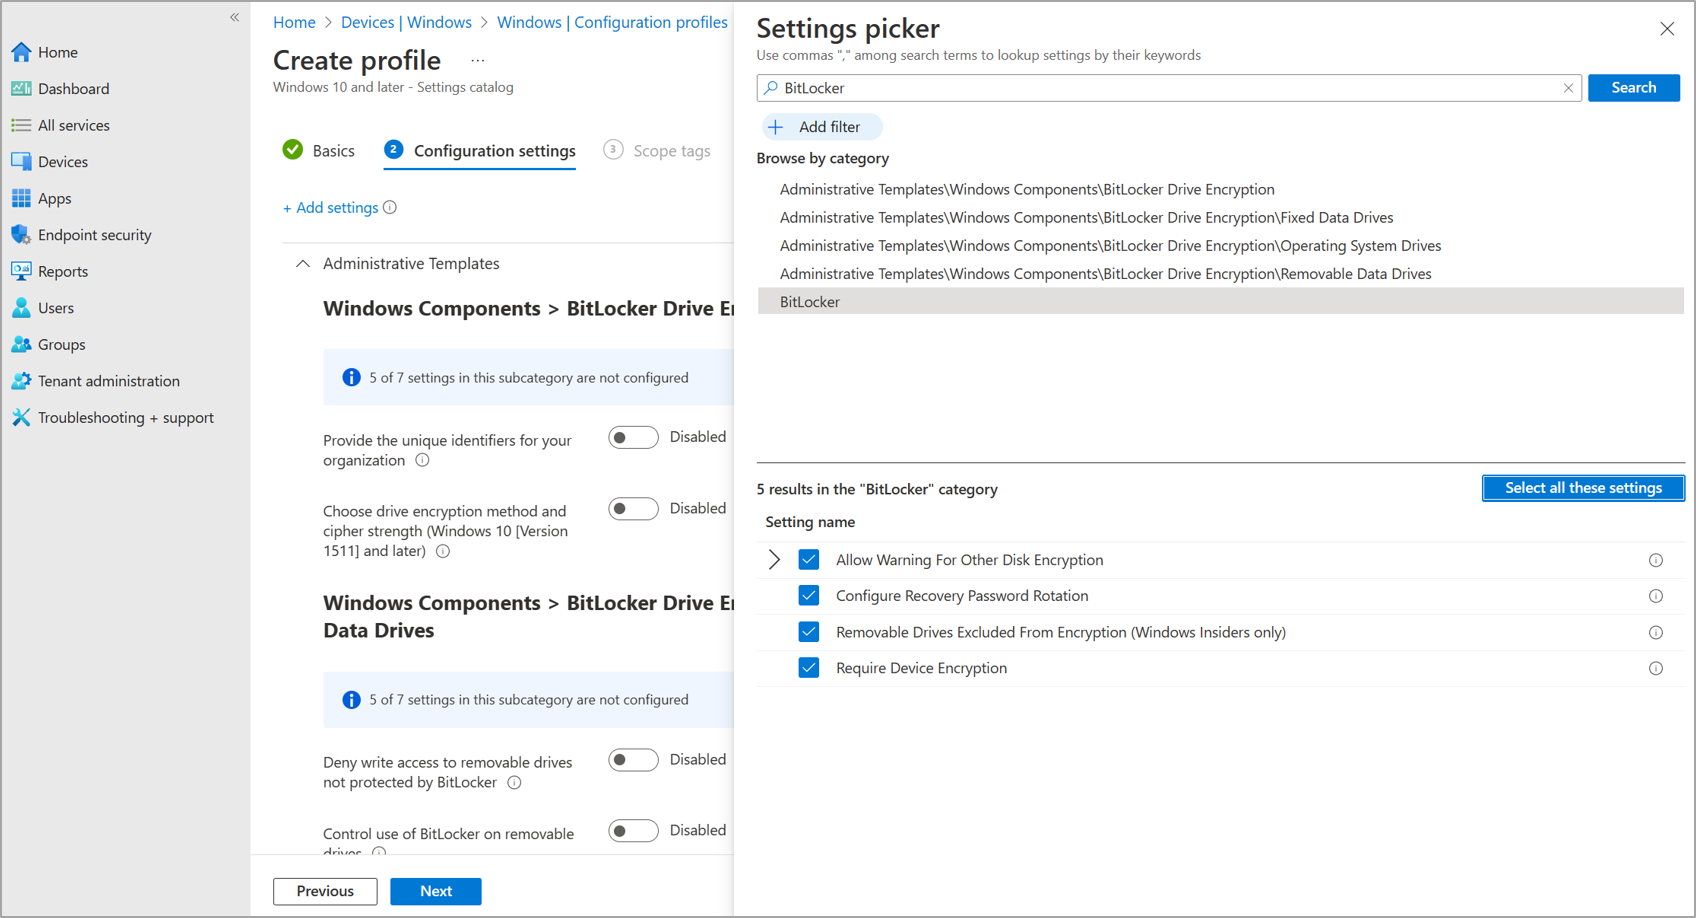The image size is (1696, 918).
Task: Collapse the Administrative Templates section
Action: click(304, 263)
